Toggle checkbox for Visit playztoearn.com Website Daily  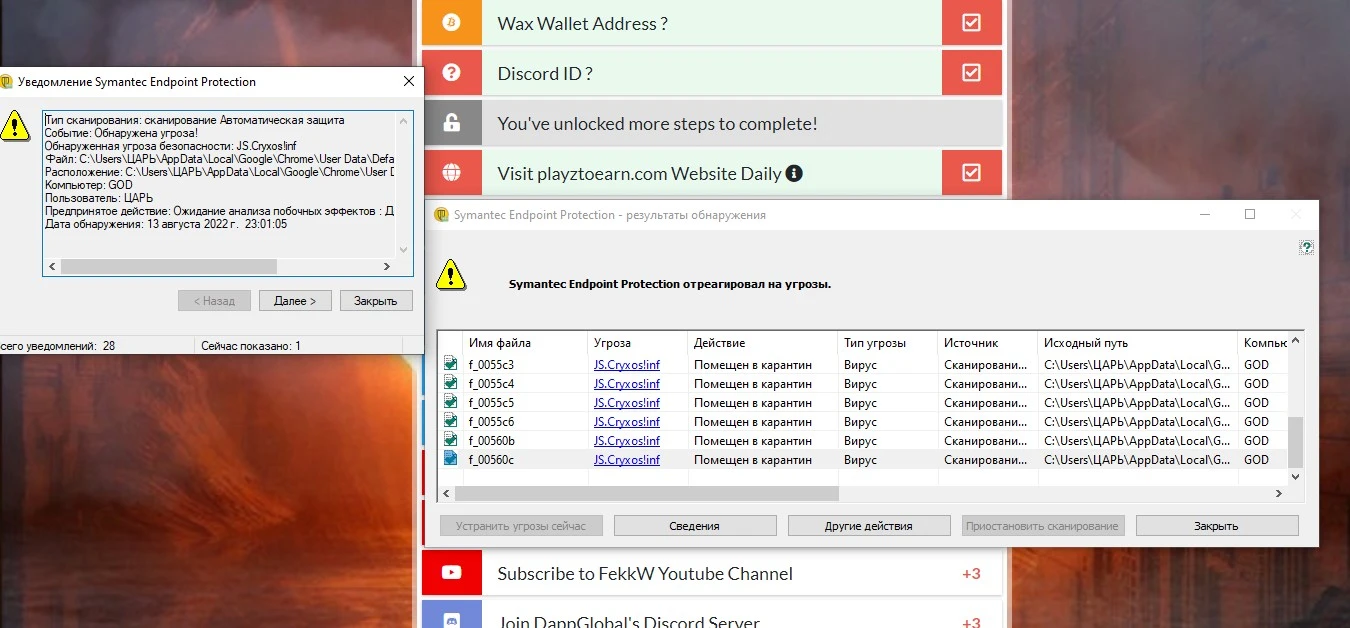[x=971, y=172]
